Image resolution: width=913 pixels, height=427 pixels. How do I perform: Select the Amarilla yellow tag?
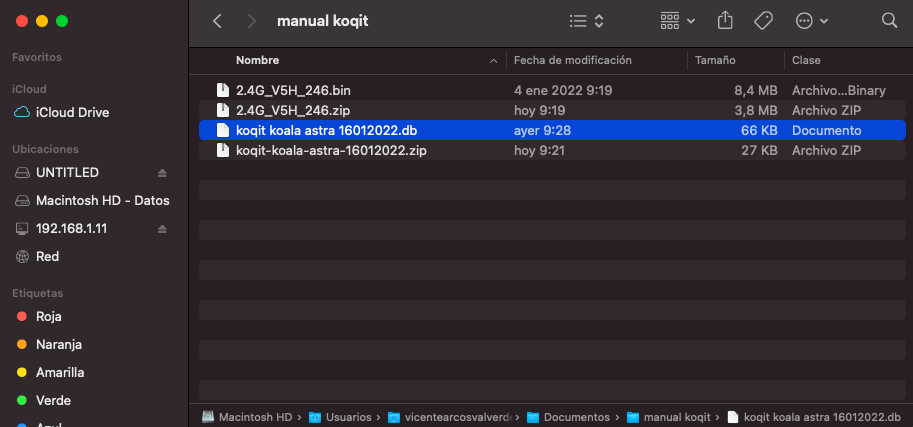pyautogui.click(x=59, y=373)
